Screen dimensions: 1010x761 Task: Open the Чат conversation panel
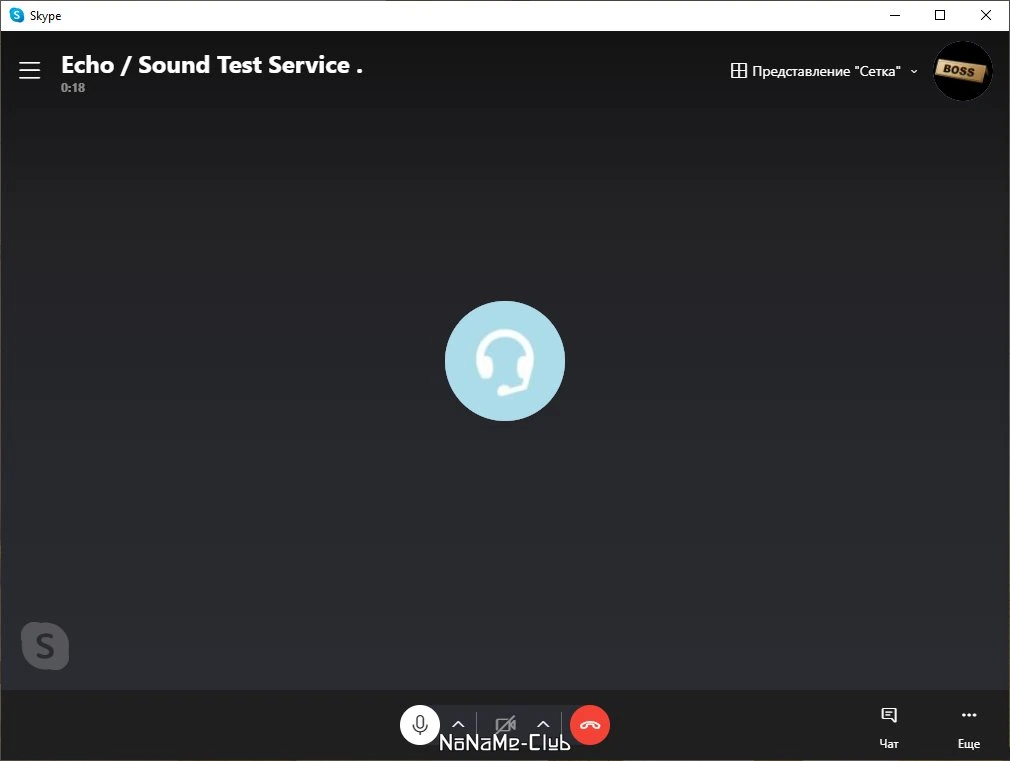point(889,728)
